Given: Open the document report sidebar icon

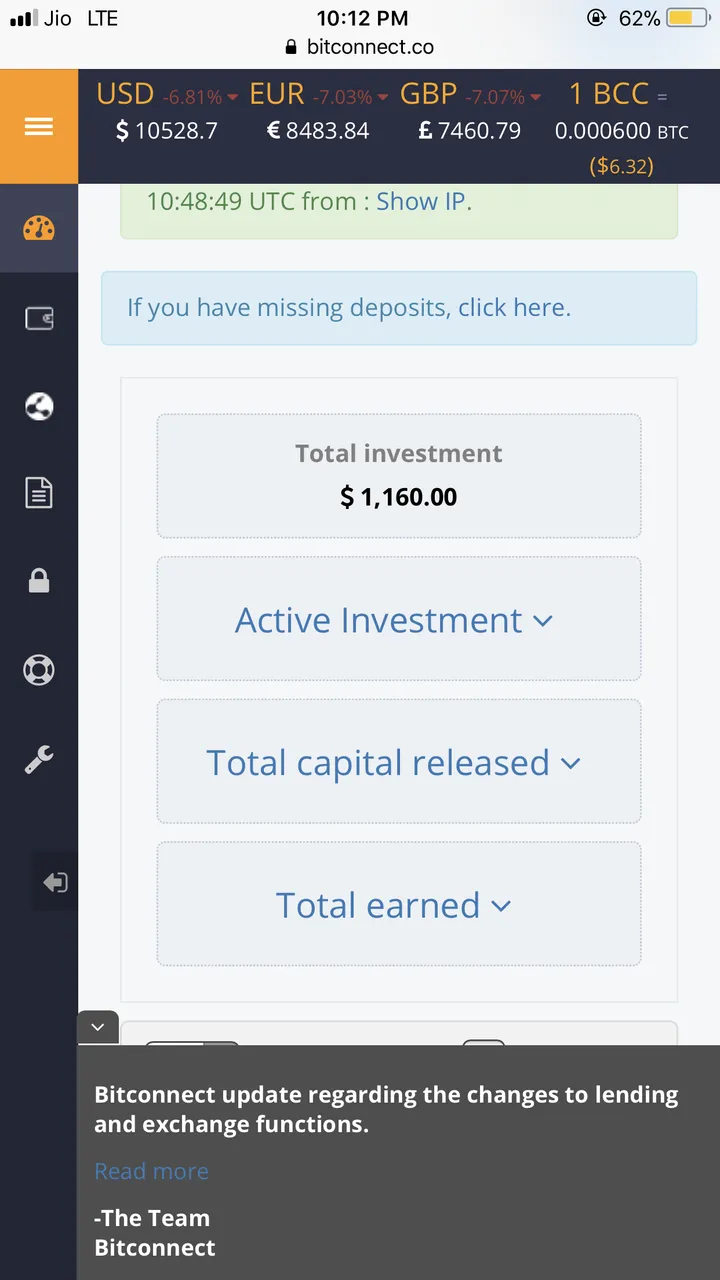Looking at the screenshot, I should pyautogui.click(x=39, y=493).
